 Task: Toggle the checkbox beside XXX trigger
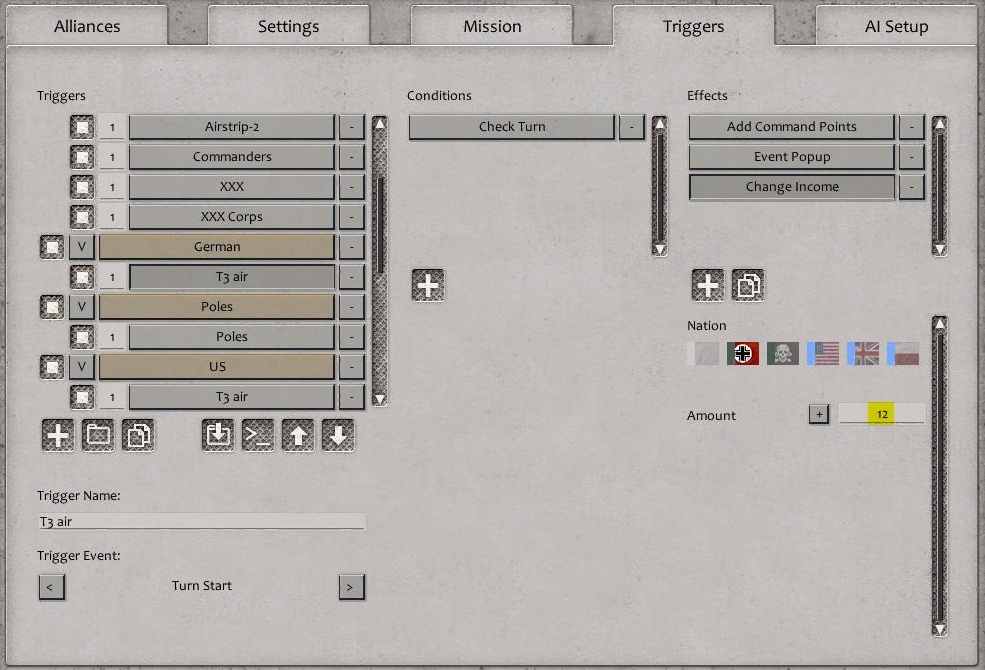tap(82, 187)
